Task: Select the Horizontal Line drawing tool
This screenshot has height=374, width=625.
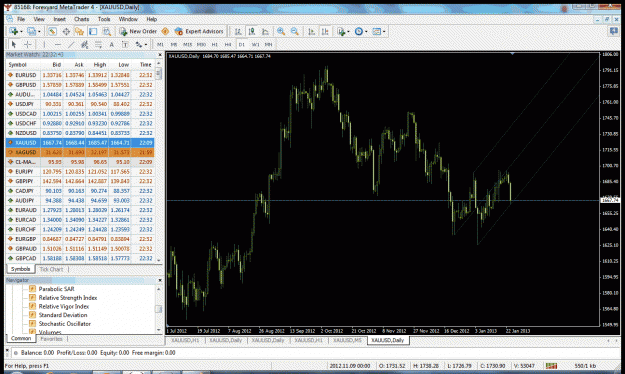Action: [58, 44]
